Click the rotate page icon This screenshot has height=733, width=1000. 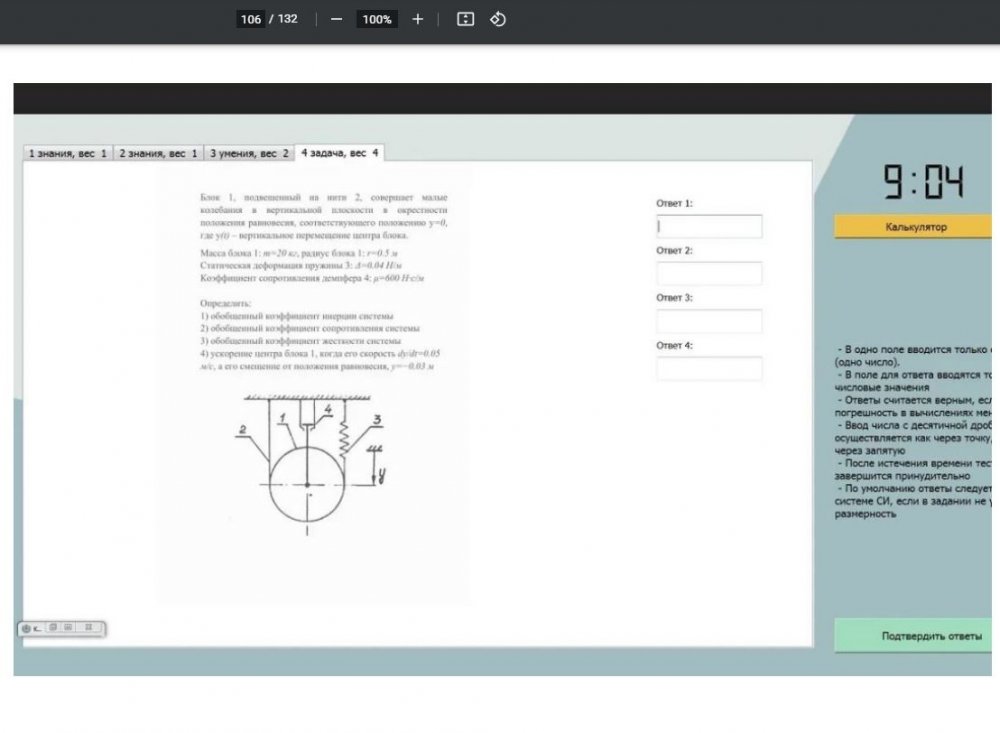coord(497,19)
